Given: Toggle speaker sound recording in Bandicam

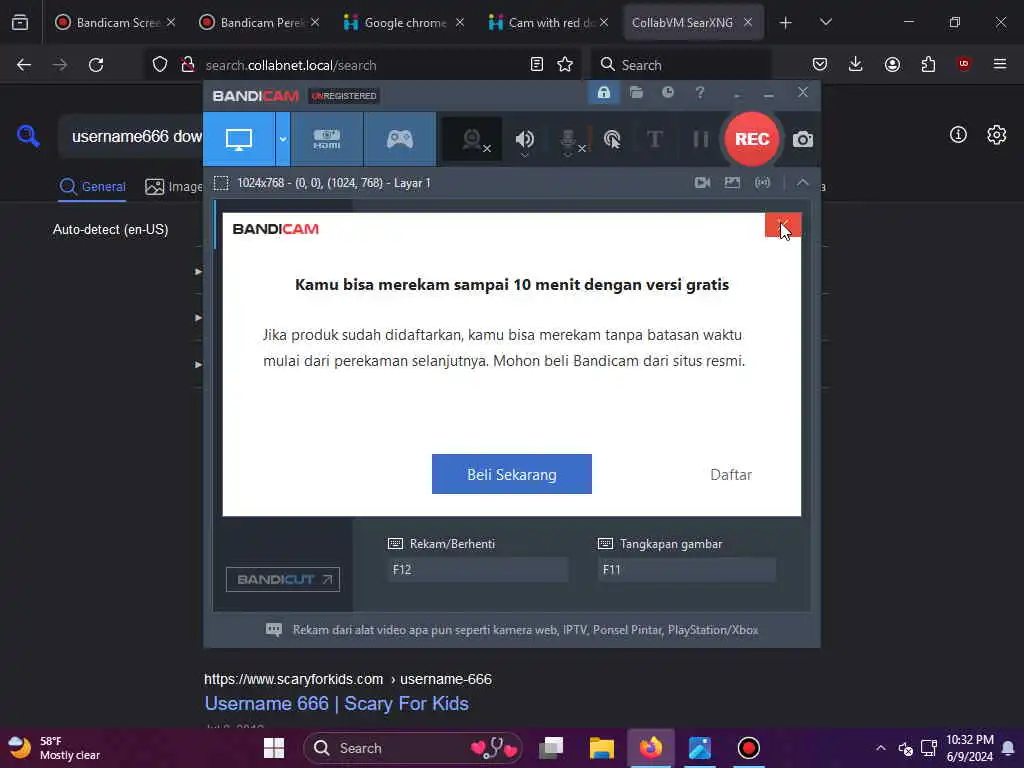Looking at the screenshot, I should (x=524, y=140).
